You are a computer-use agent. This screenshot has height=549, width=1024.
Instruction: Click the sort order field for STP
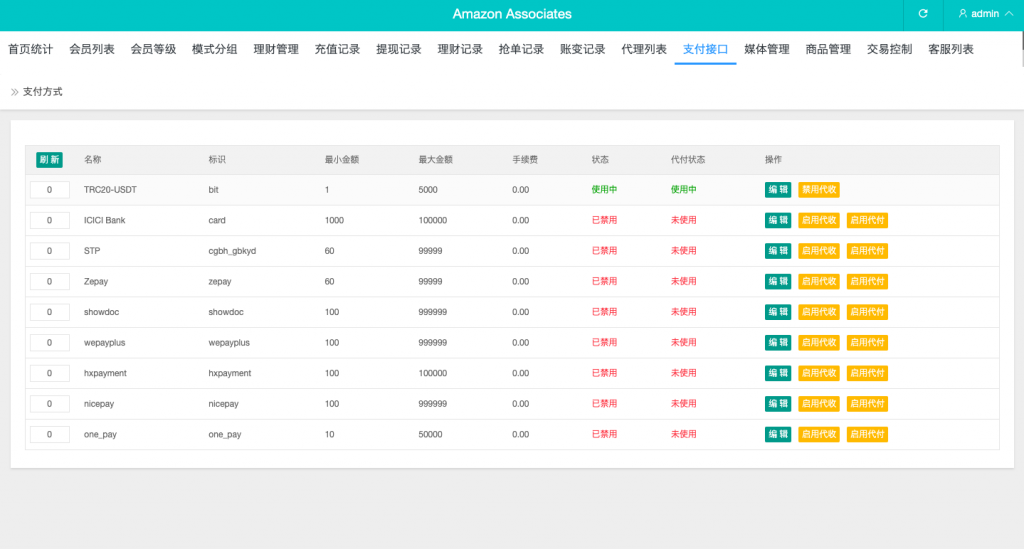(x=50, y=251)
